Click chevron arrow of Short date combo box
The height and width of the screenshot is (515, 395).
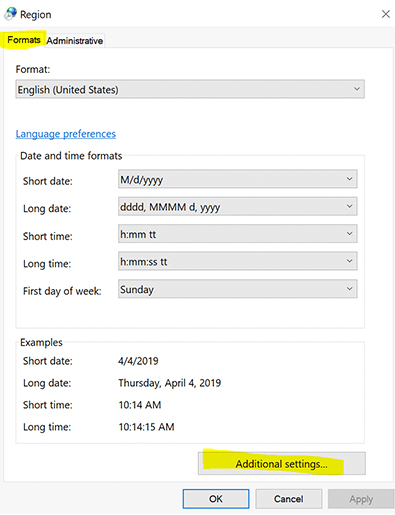pyautogui.click(x=349, y=179)
